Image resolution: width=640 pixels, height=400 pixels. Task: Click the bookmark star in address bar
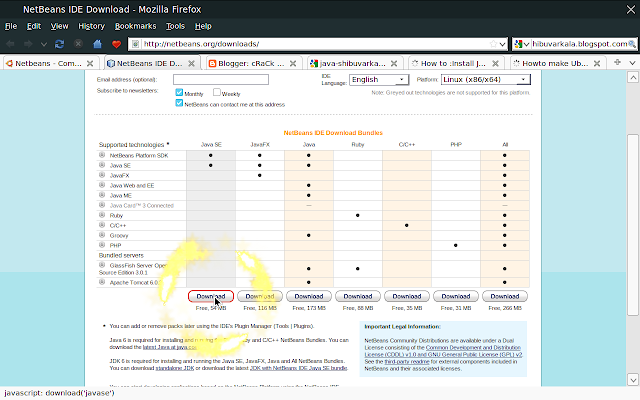[493, 44]
